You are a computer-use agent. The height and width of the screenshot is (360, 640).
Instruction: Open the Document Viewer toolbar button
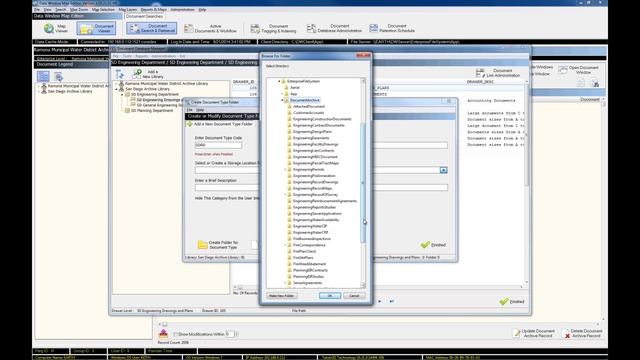[x=96, y=29]
